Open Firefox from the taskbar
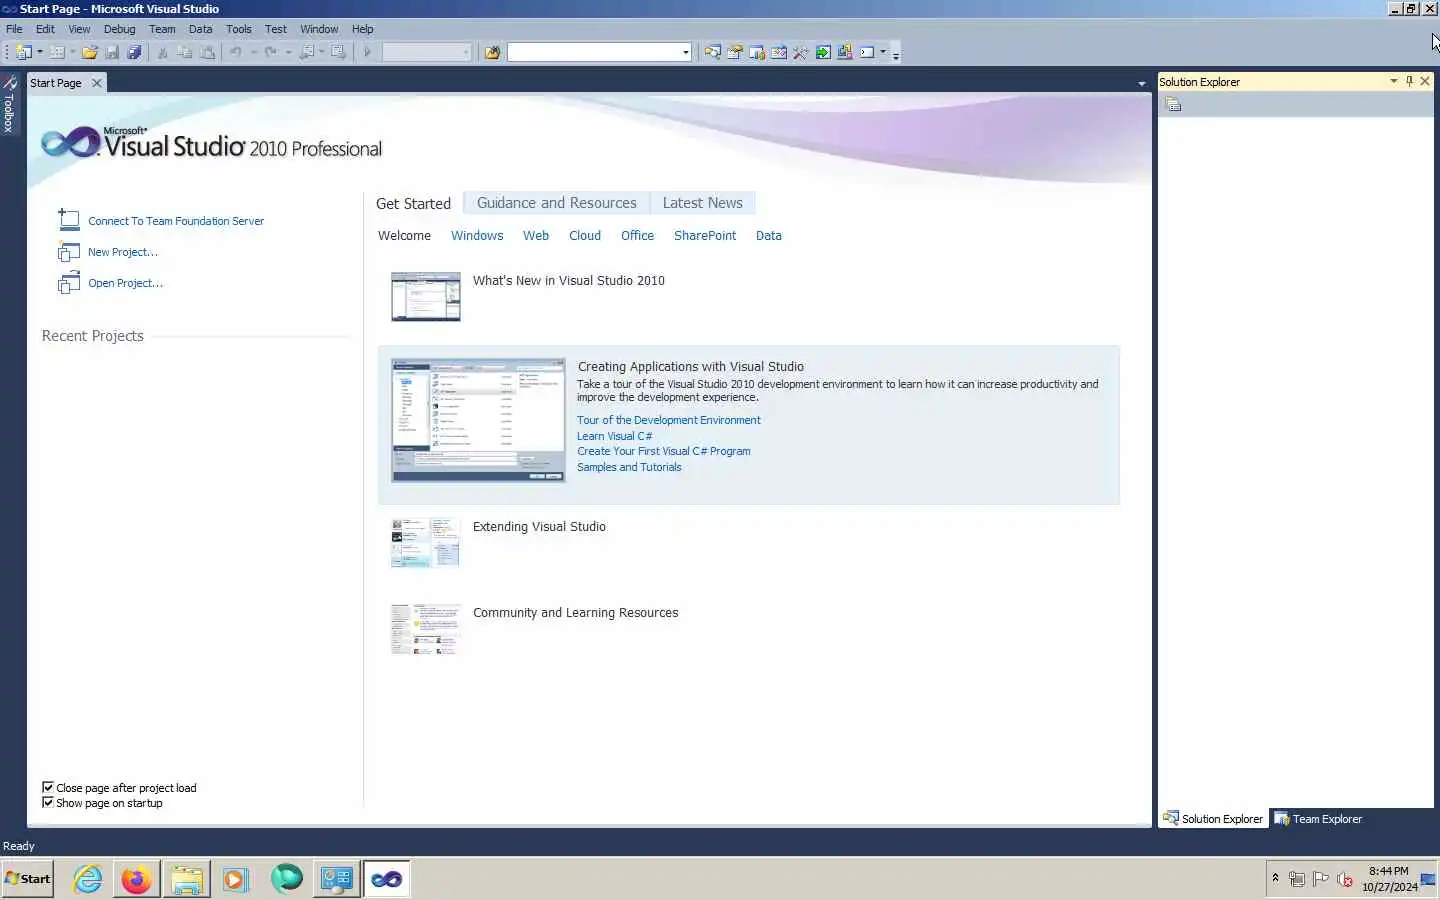1440x900 pixels. (x=137, y=879)
